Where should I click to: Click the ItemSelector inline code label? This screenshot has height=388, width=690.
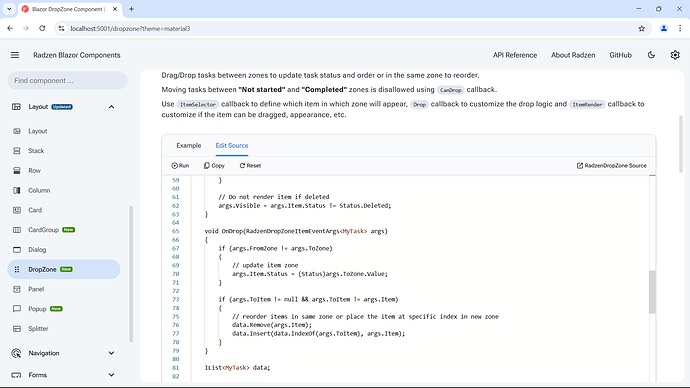tap(198, 105)
